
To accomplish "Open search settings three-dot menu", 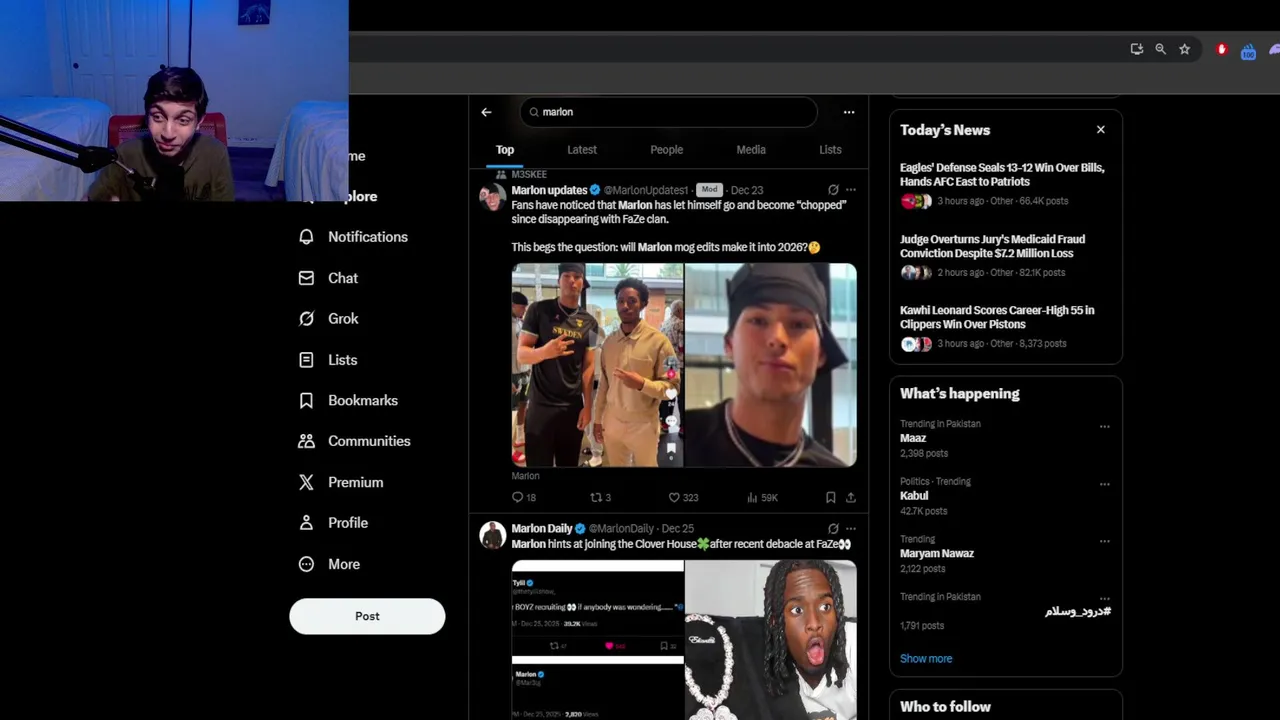I will click(849, 112).
